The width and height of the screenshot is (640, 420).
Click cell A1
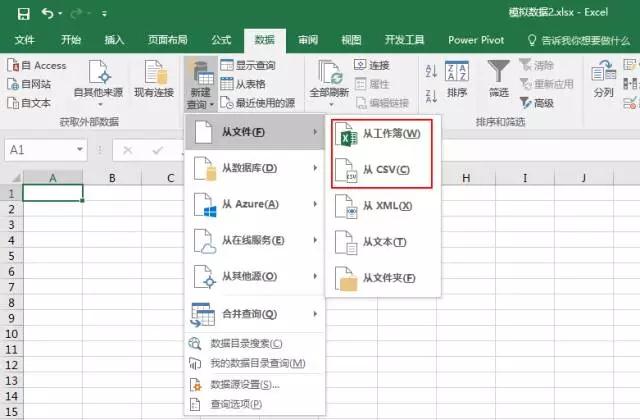pos(53,193)
